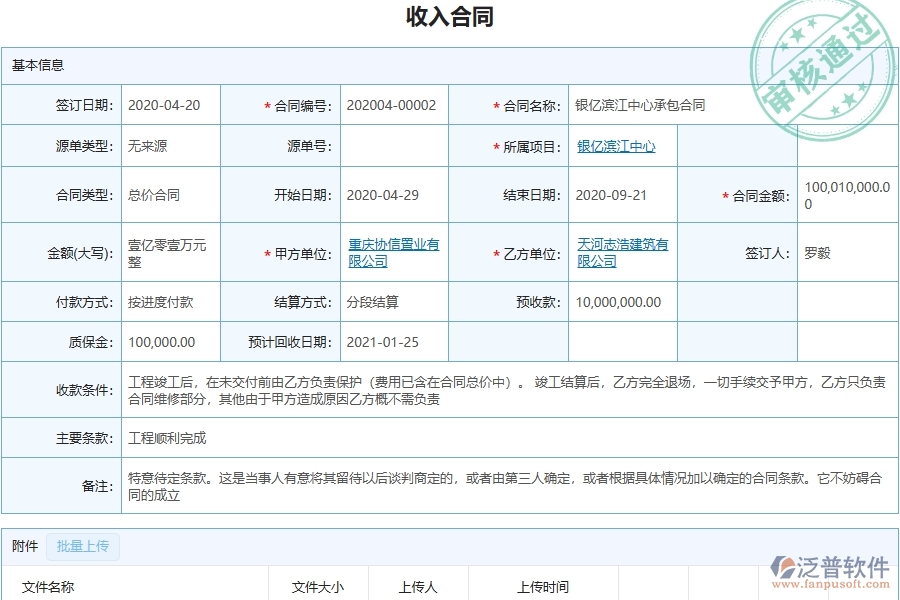Open the 银亿滨江中心 project link

coord(617,145)
